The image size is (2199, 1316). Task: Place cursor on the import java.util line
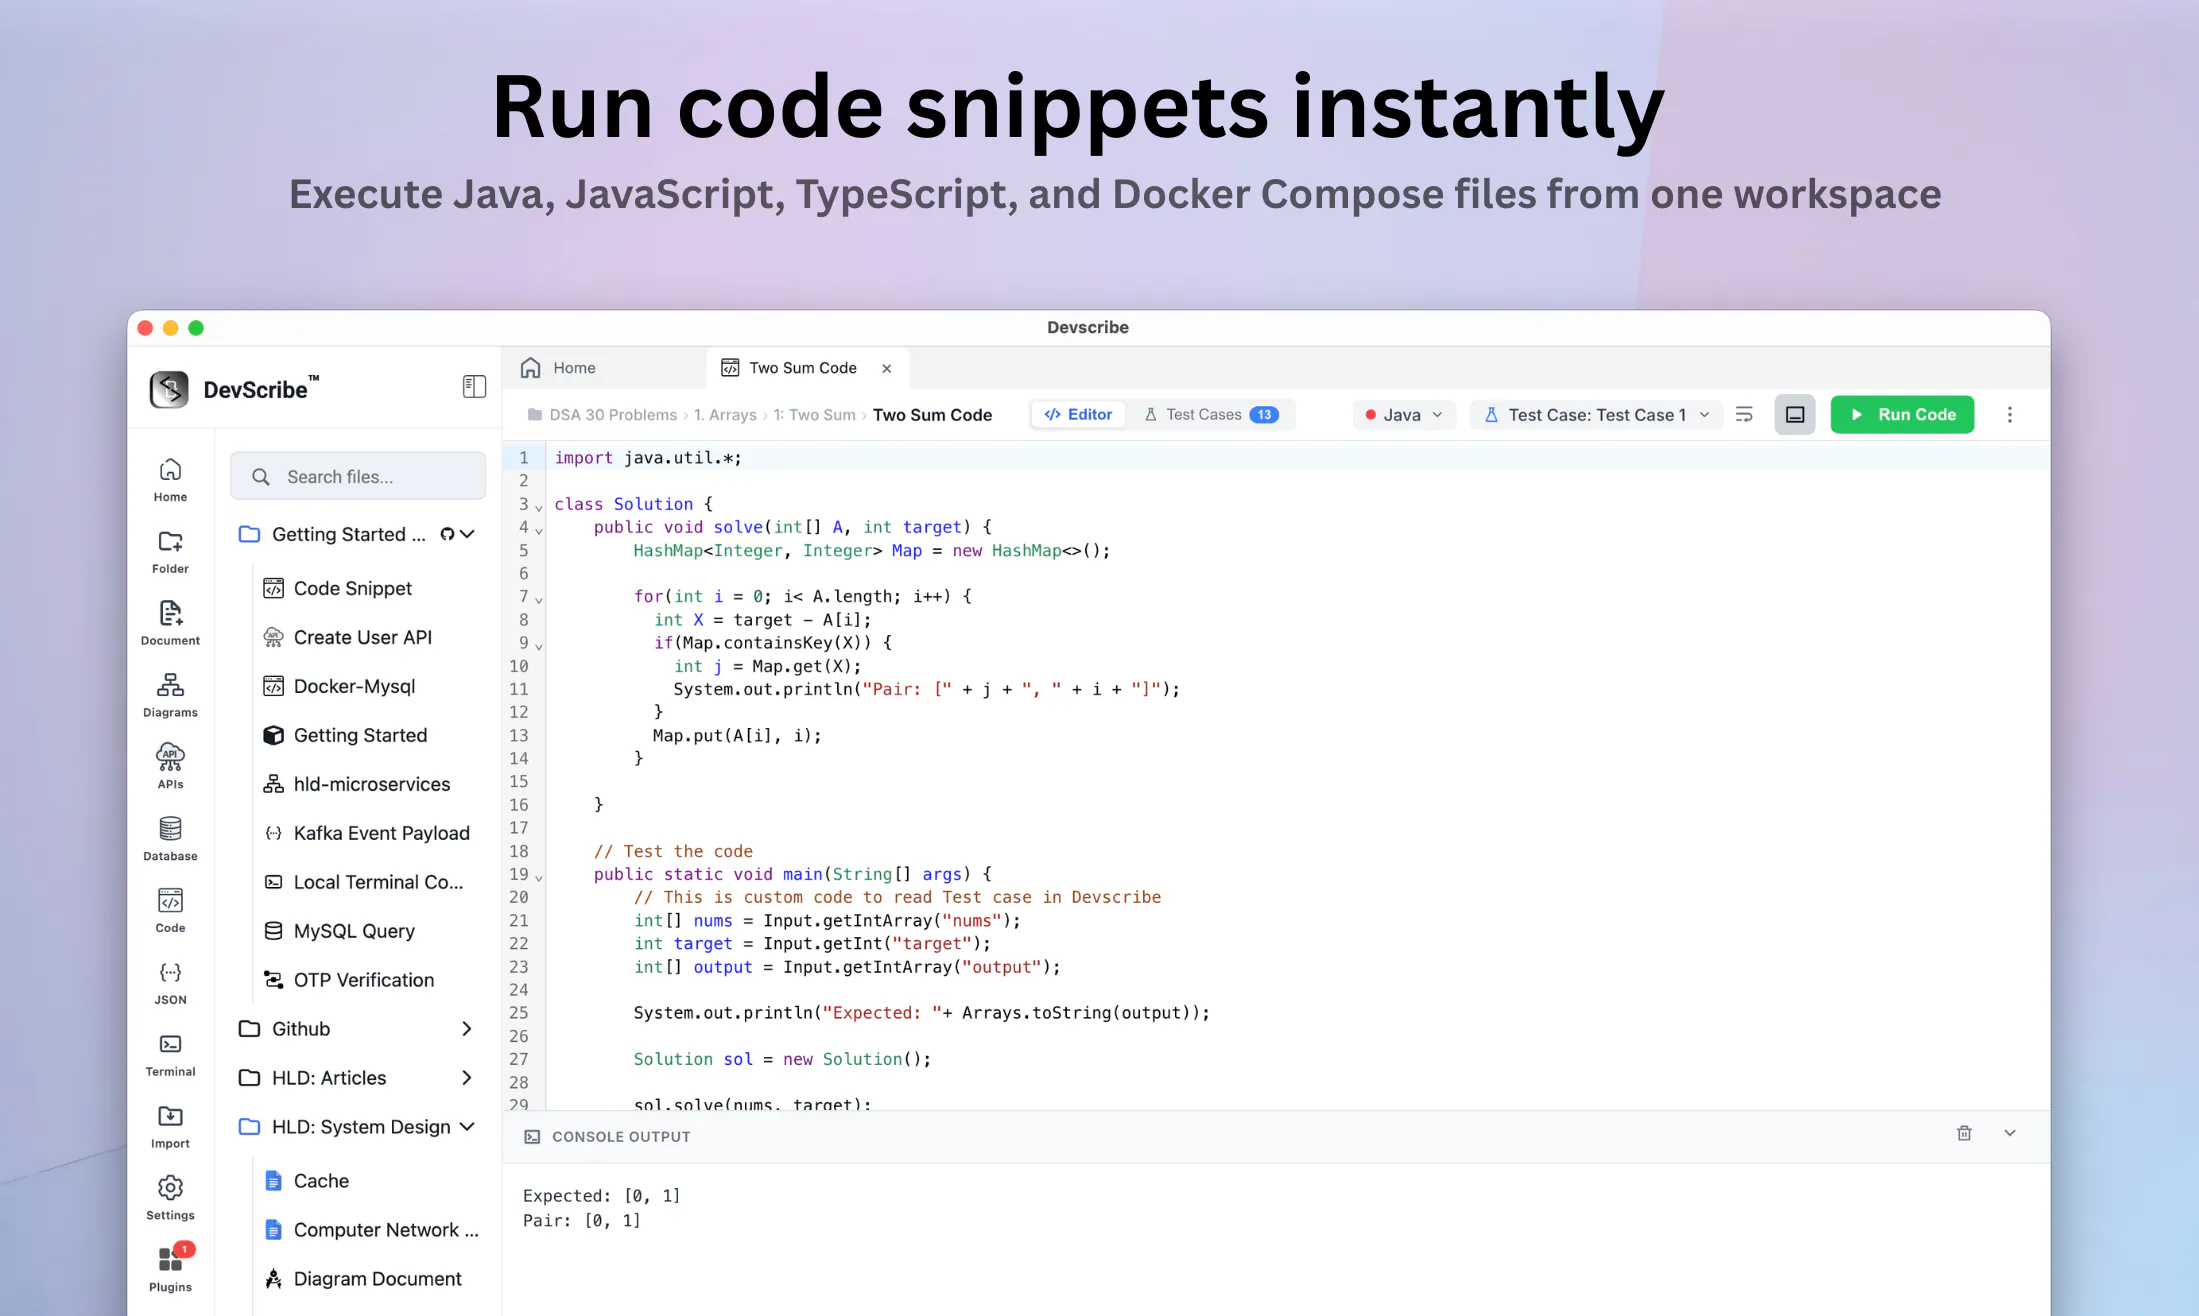pos(648,458)
